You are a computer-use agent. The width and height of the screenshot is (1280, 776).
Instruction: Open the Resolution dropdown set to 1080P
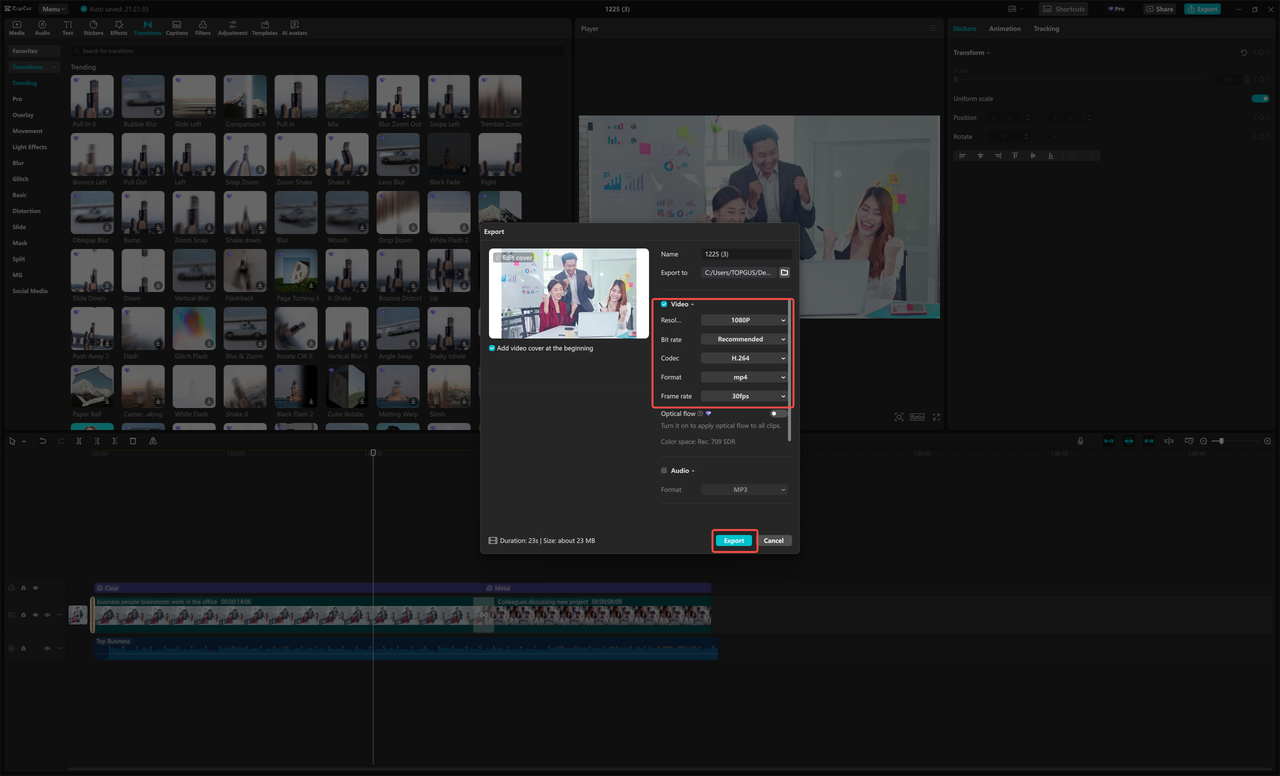[744, 319]
